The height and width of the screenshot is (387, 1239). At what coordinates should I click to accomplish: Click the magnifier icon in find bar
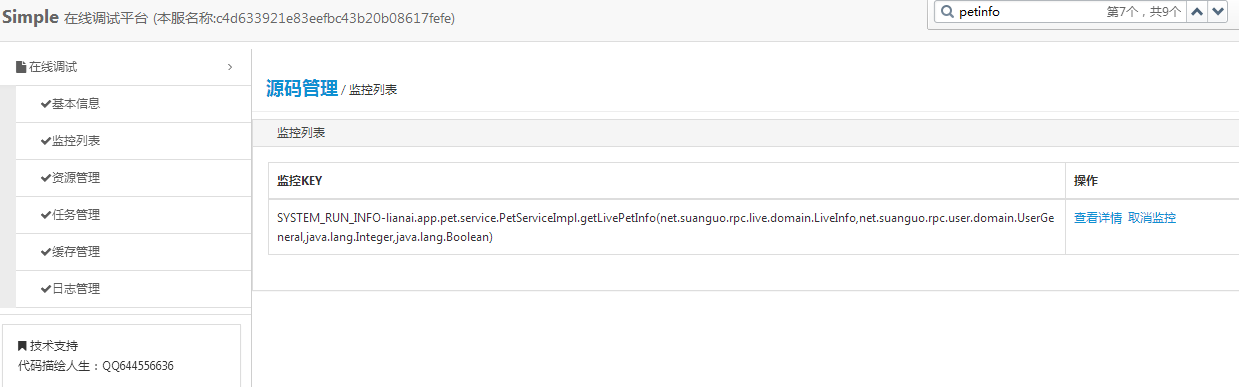945,12
